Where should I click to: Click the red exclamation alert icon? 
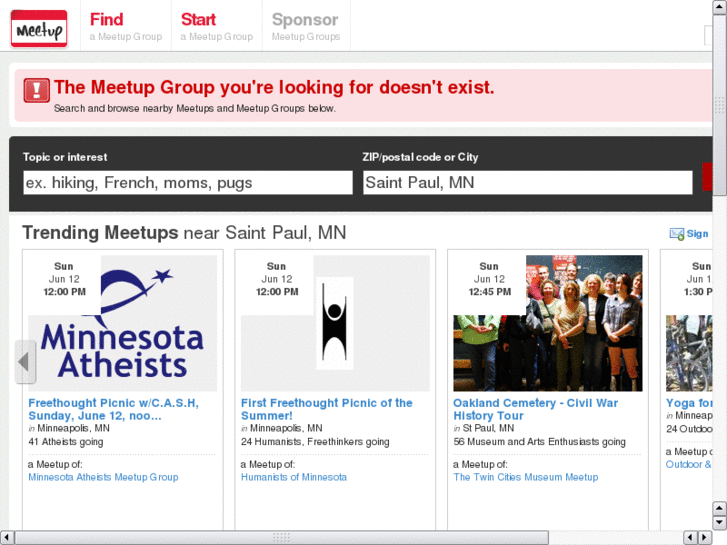37,90
